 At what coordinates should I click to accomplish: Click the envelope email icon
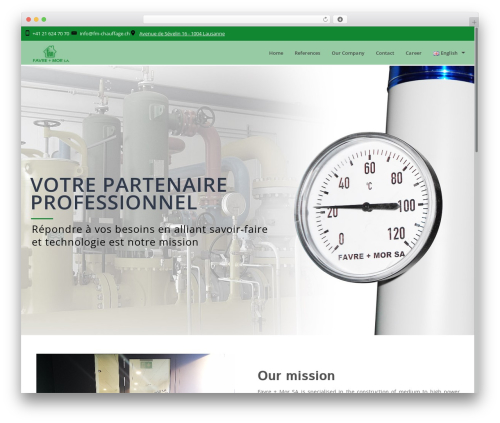point(74,33)
